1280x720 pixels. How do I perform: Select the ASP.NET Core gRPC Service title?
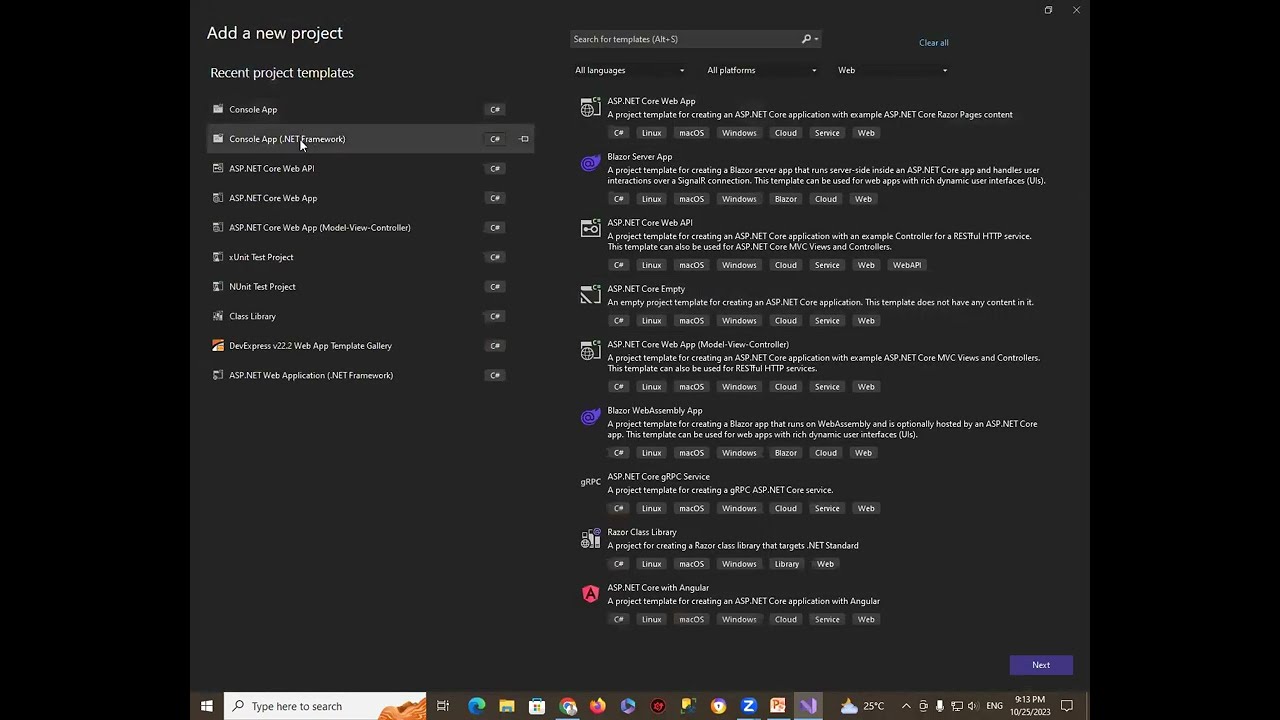[x=658, y=477]
